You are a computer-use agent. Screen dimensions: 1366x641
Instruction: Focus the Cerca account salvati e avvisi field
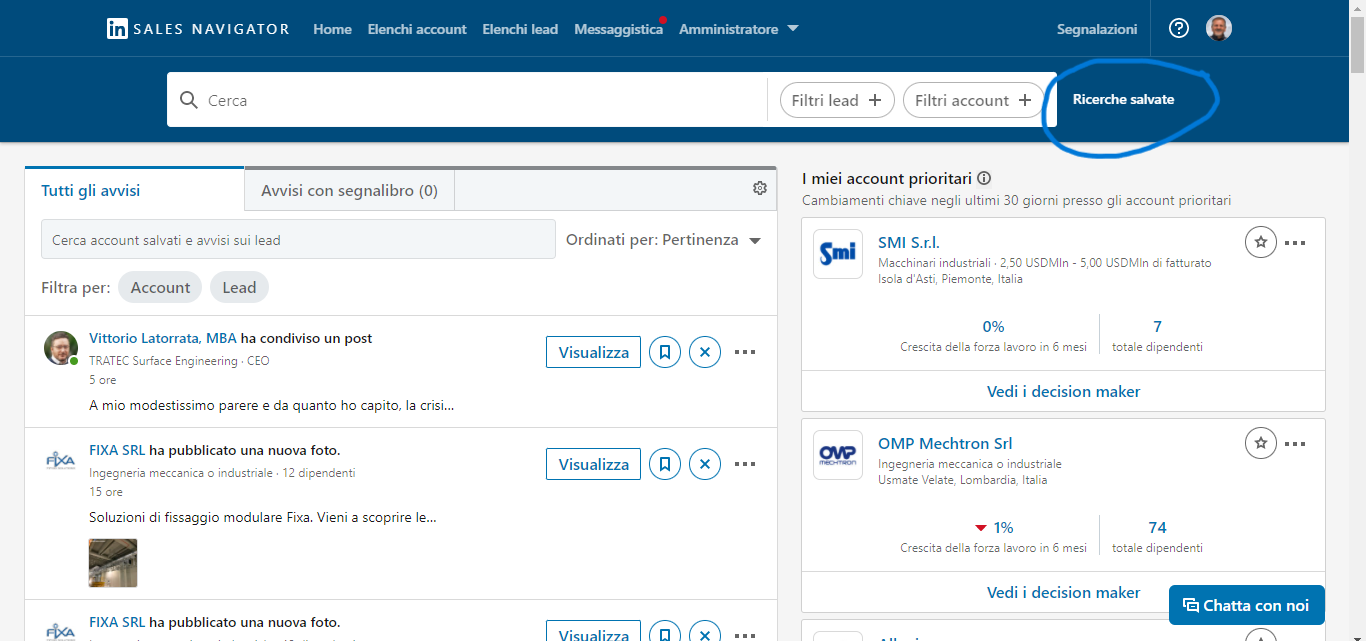[x=298, y=239]
